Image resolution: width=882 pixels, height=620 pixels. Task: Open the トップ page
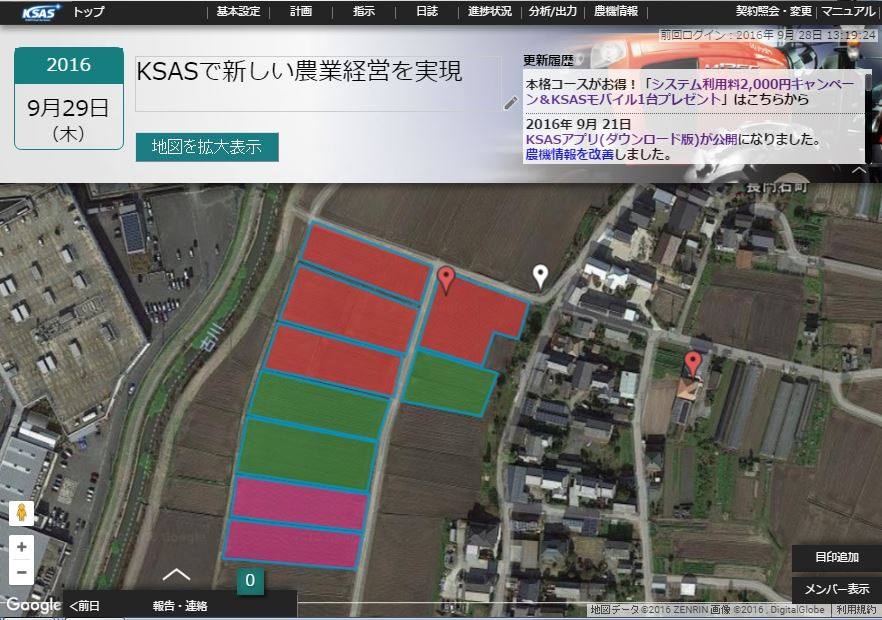[x=88, y=12]
